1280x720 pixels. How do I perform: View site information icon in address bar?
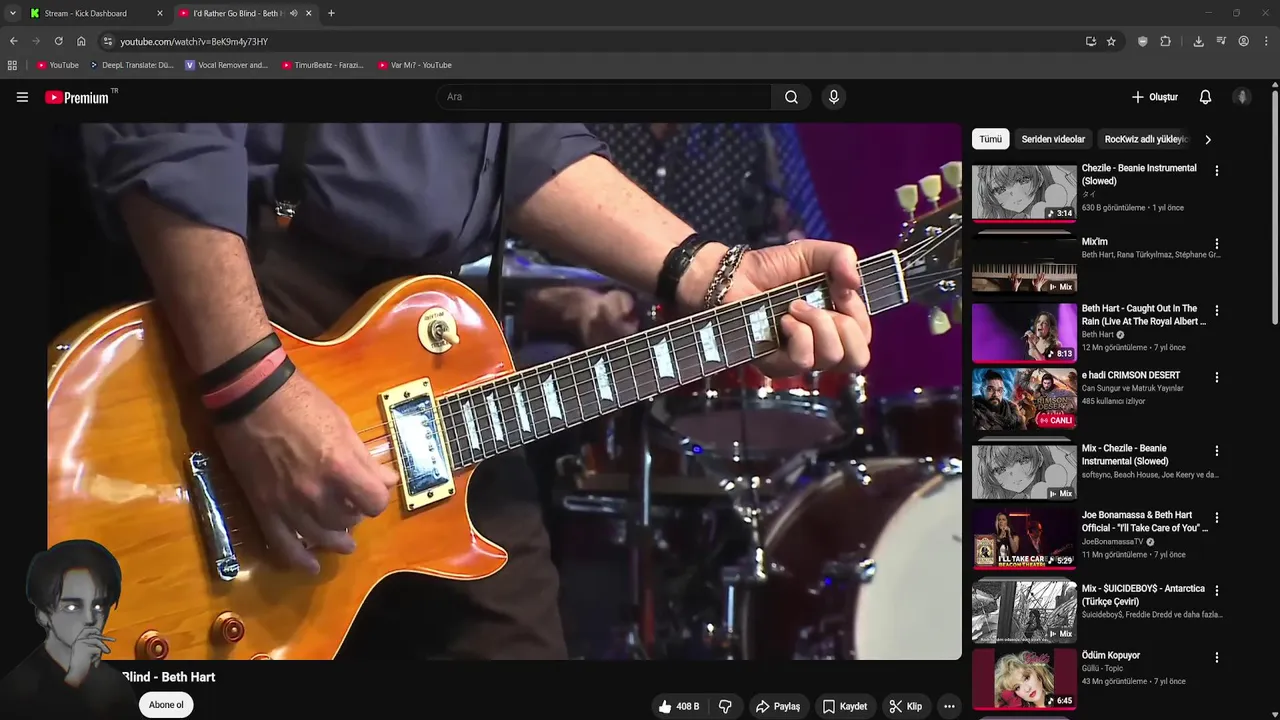click(108, 41)
